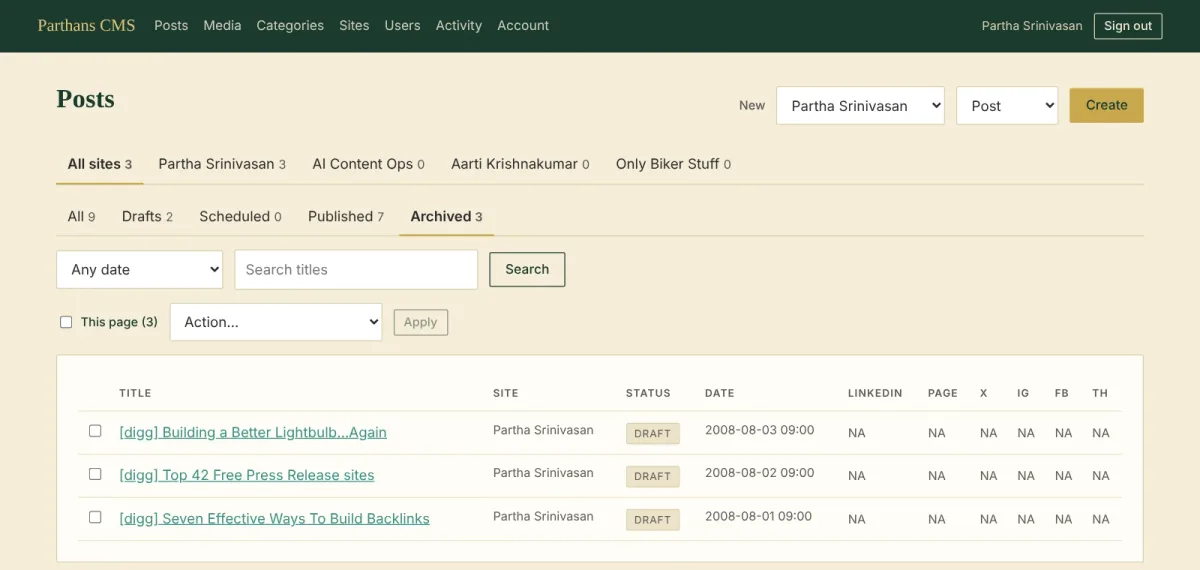
Task: Click the STATUS column header
Action: pos(648,393)
